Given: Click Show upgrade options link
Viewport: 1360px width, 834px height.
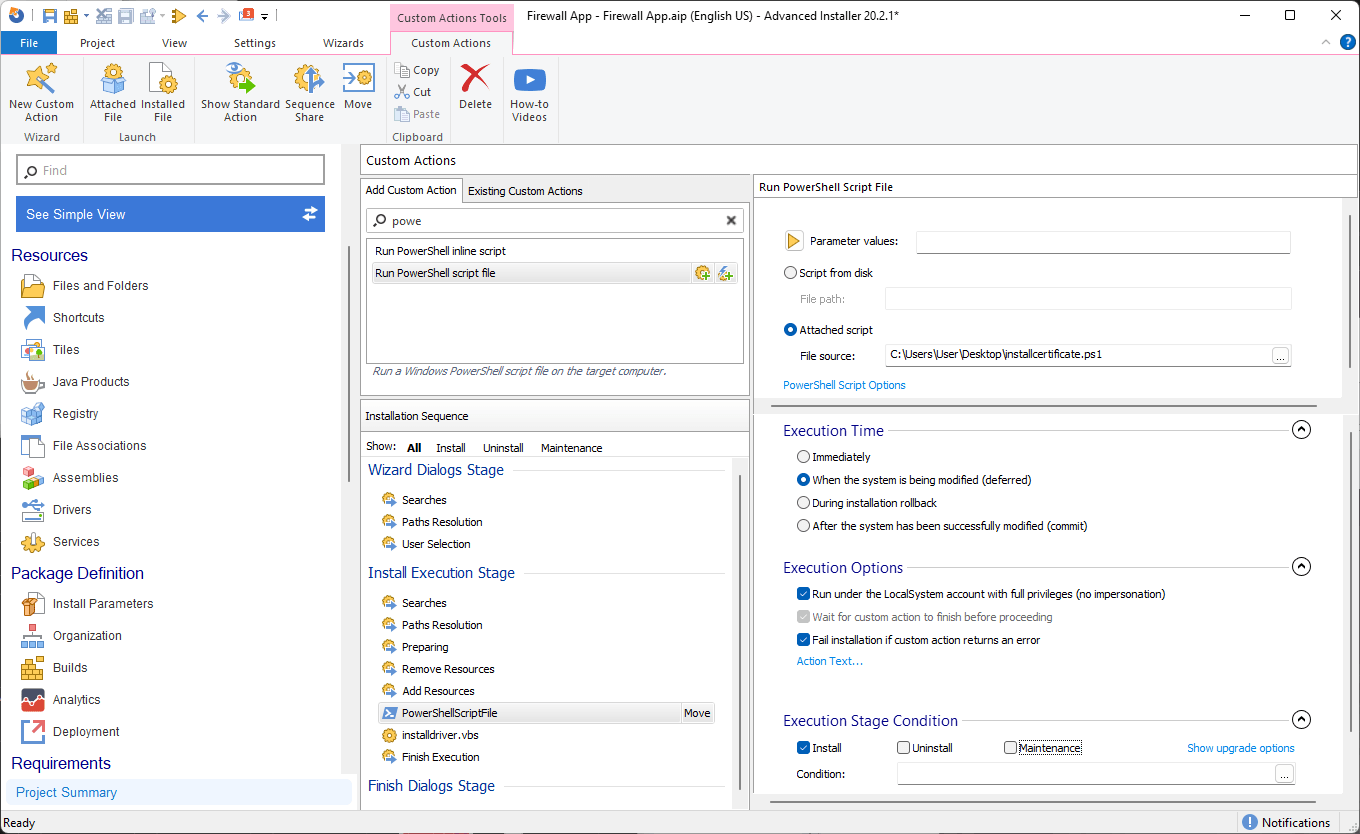Looking at the screenshot, I should coord(1240,748).
